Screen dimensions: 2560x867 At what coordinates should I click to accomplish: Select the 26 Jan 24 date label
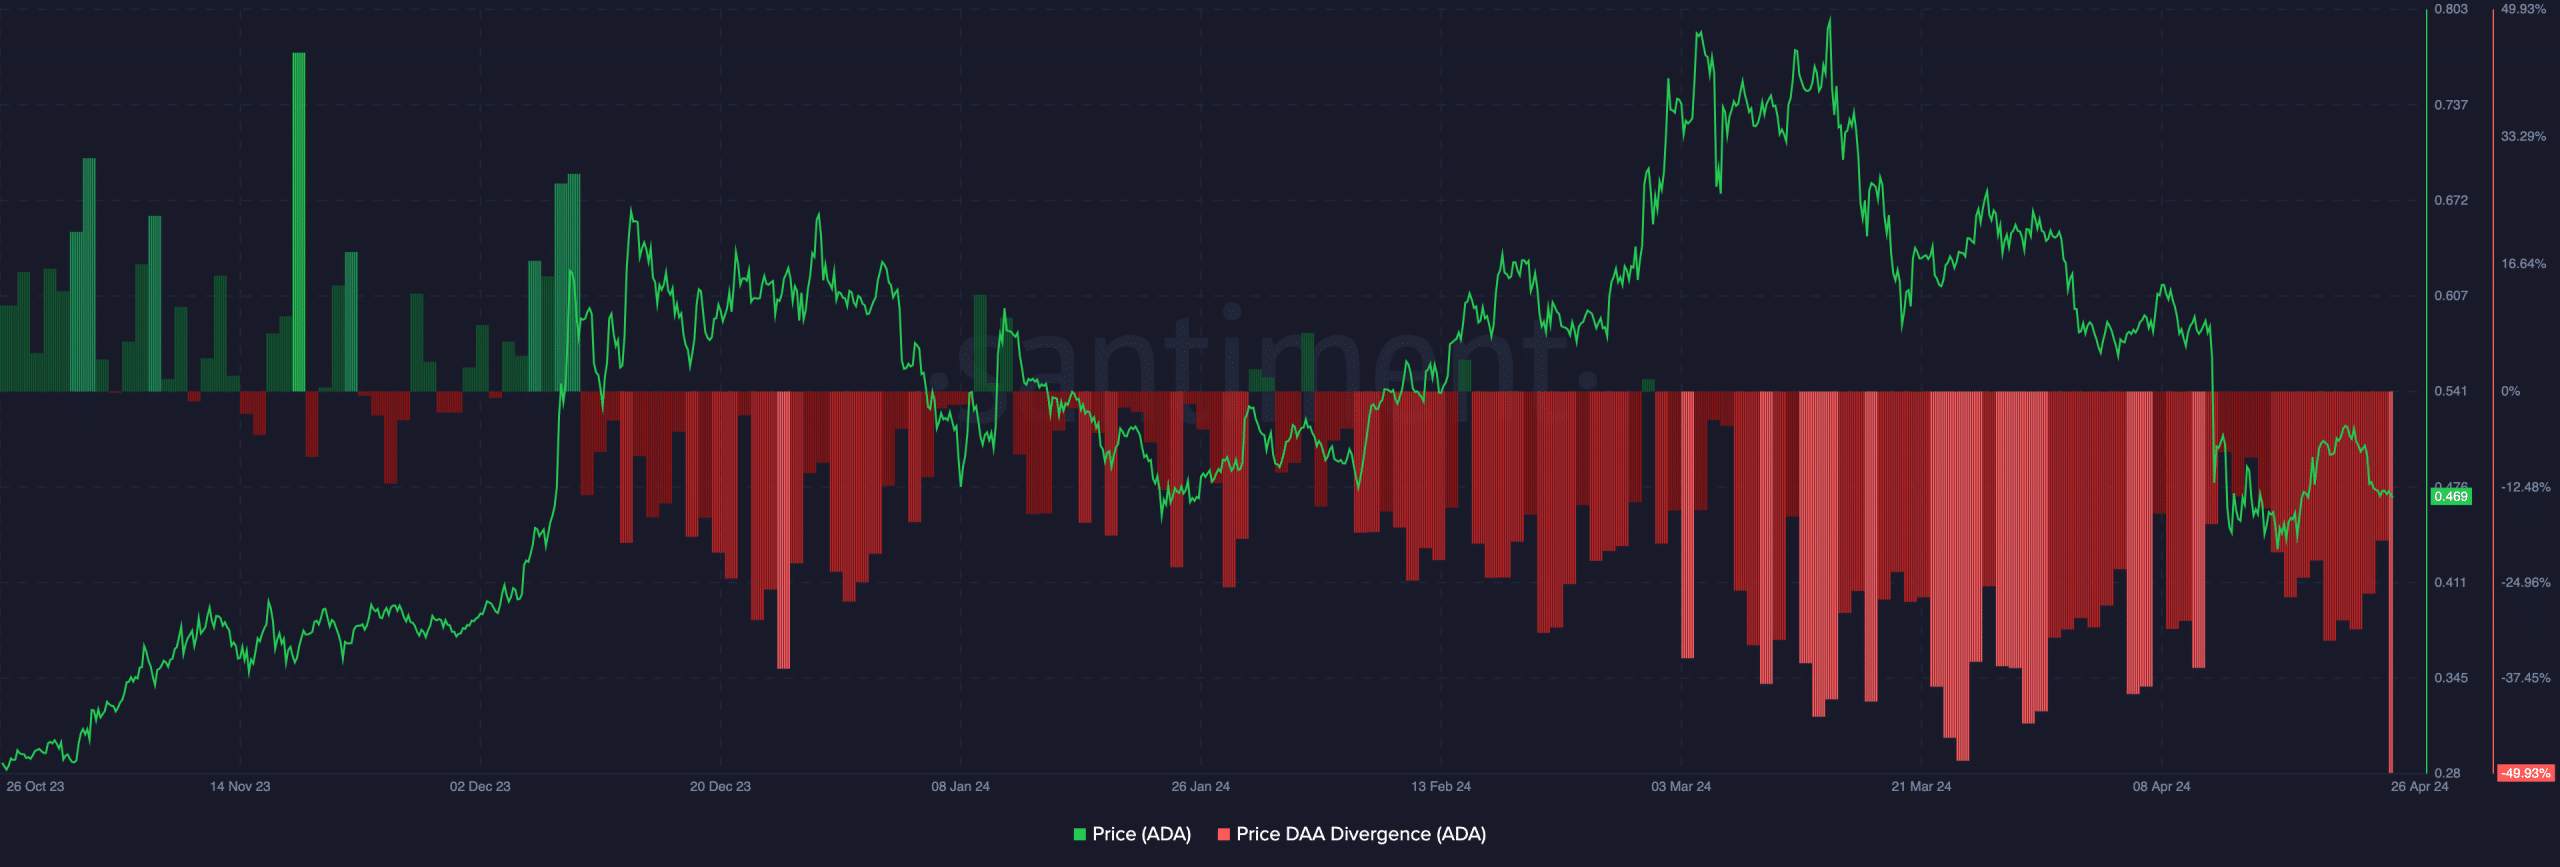[x=1200, y=787]
